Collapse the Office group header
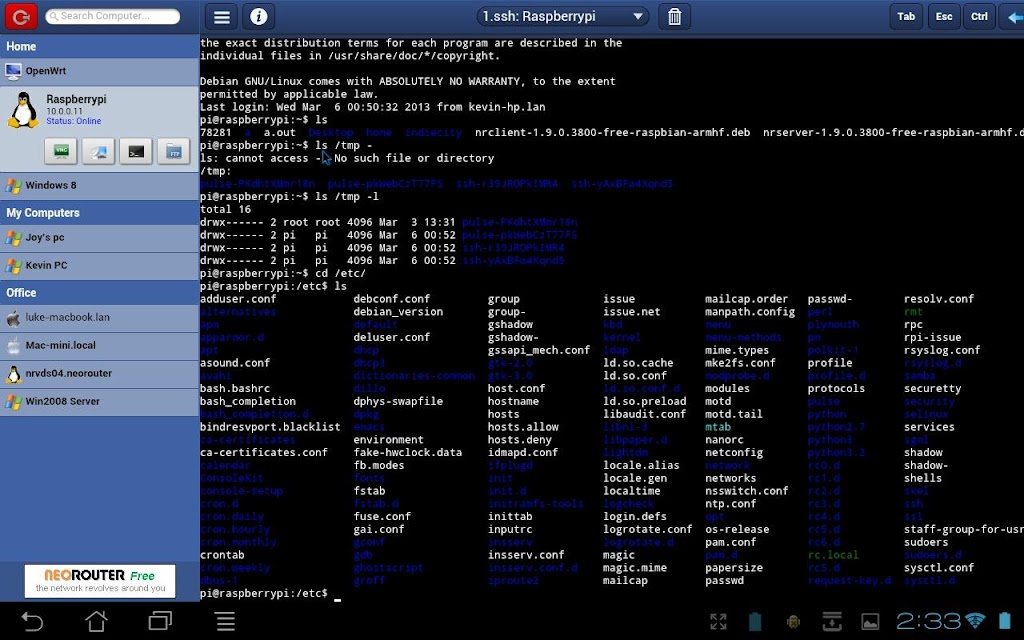The image size is (1024, 640). coord(100,293)
